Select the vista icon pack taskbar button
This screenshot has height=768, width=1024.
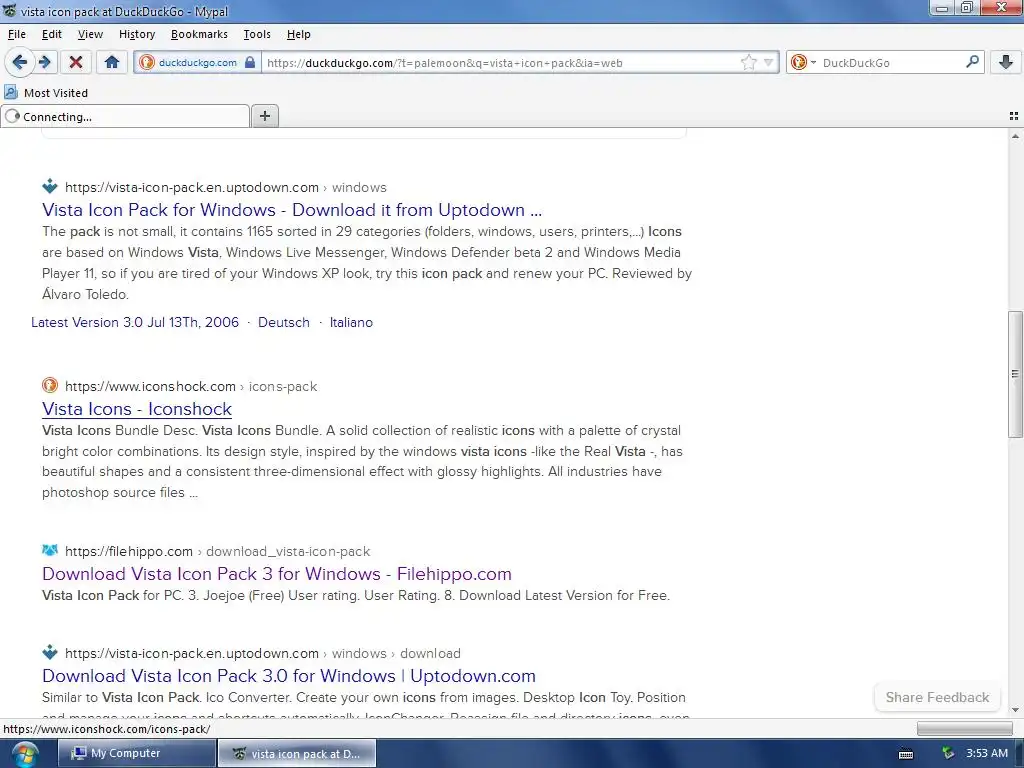coord(296,754)
